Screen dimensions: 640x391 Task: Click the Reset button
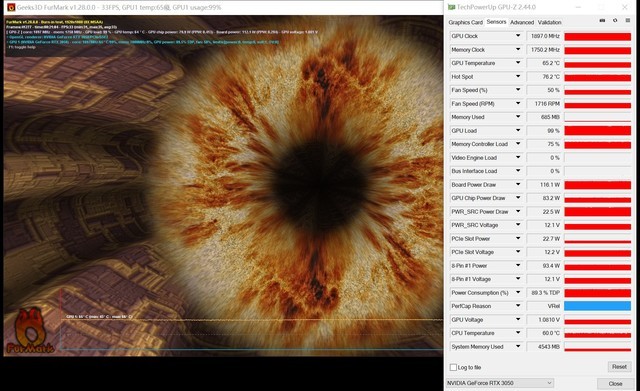(x=619, y=367)
